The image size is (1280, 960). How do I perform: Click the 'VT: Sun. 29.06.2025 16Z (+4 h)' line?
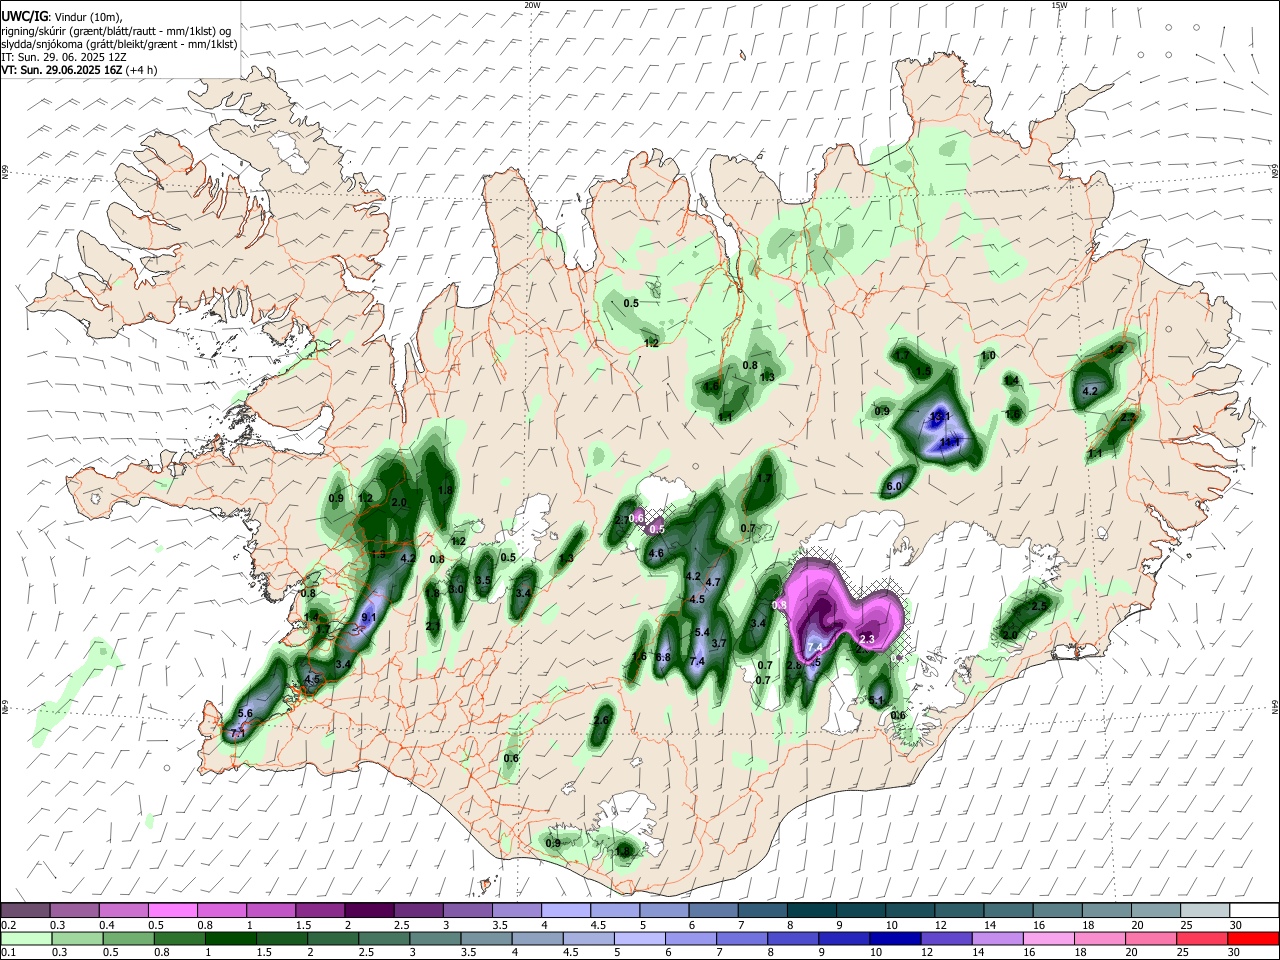tap(80, 70)
